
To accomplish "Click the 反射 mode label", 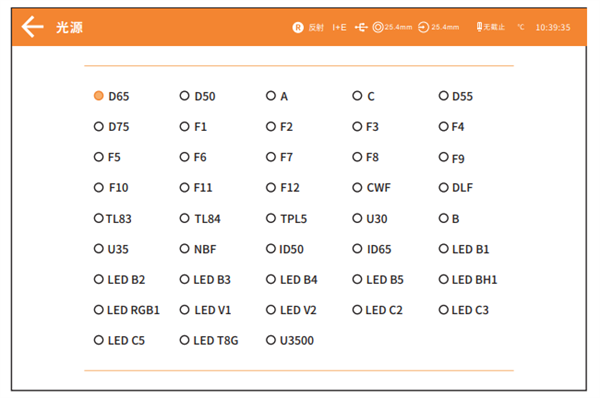I will coord(316,27).
